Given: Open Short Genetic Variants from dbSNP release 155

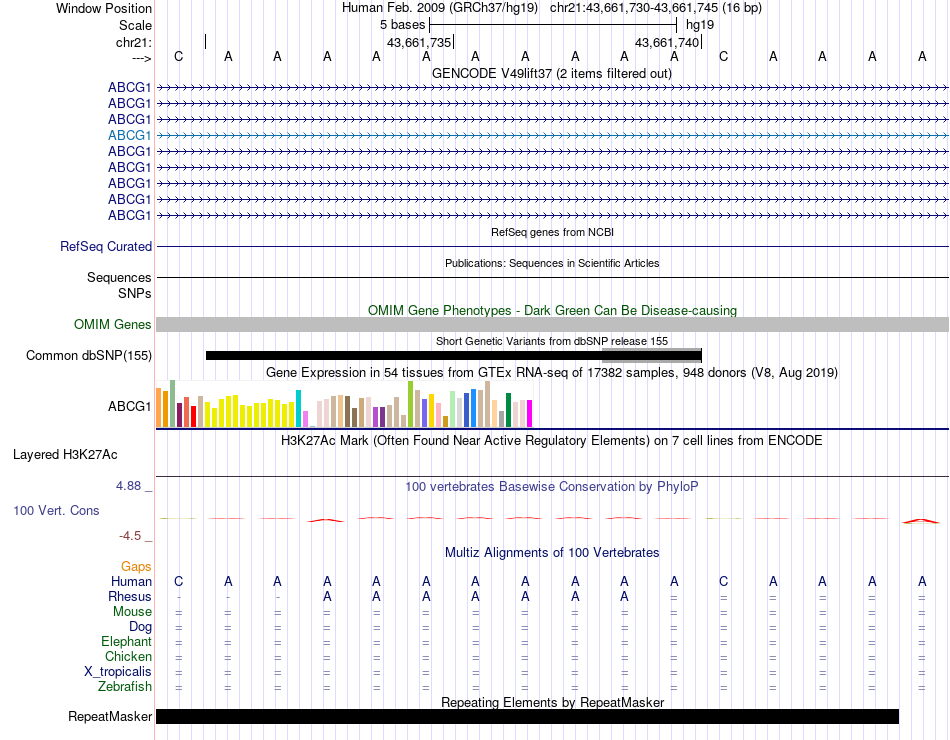Looking at the screenshot, I should (x=552, y=341).
